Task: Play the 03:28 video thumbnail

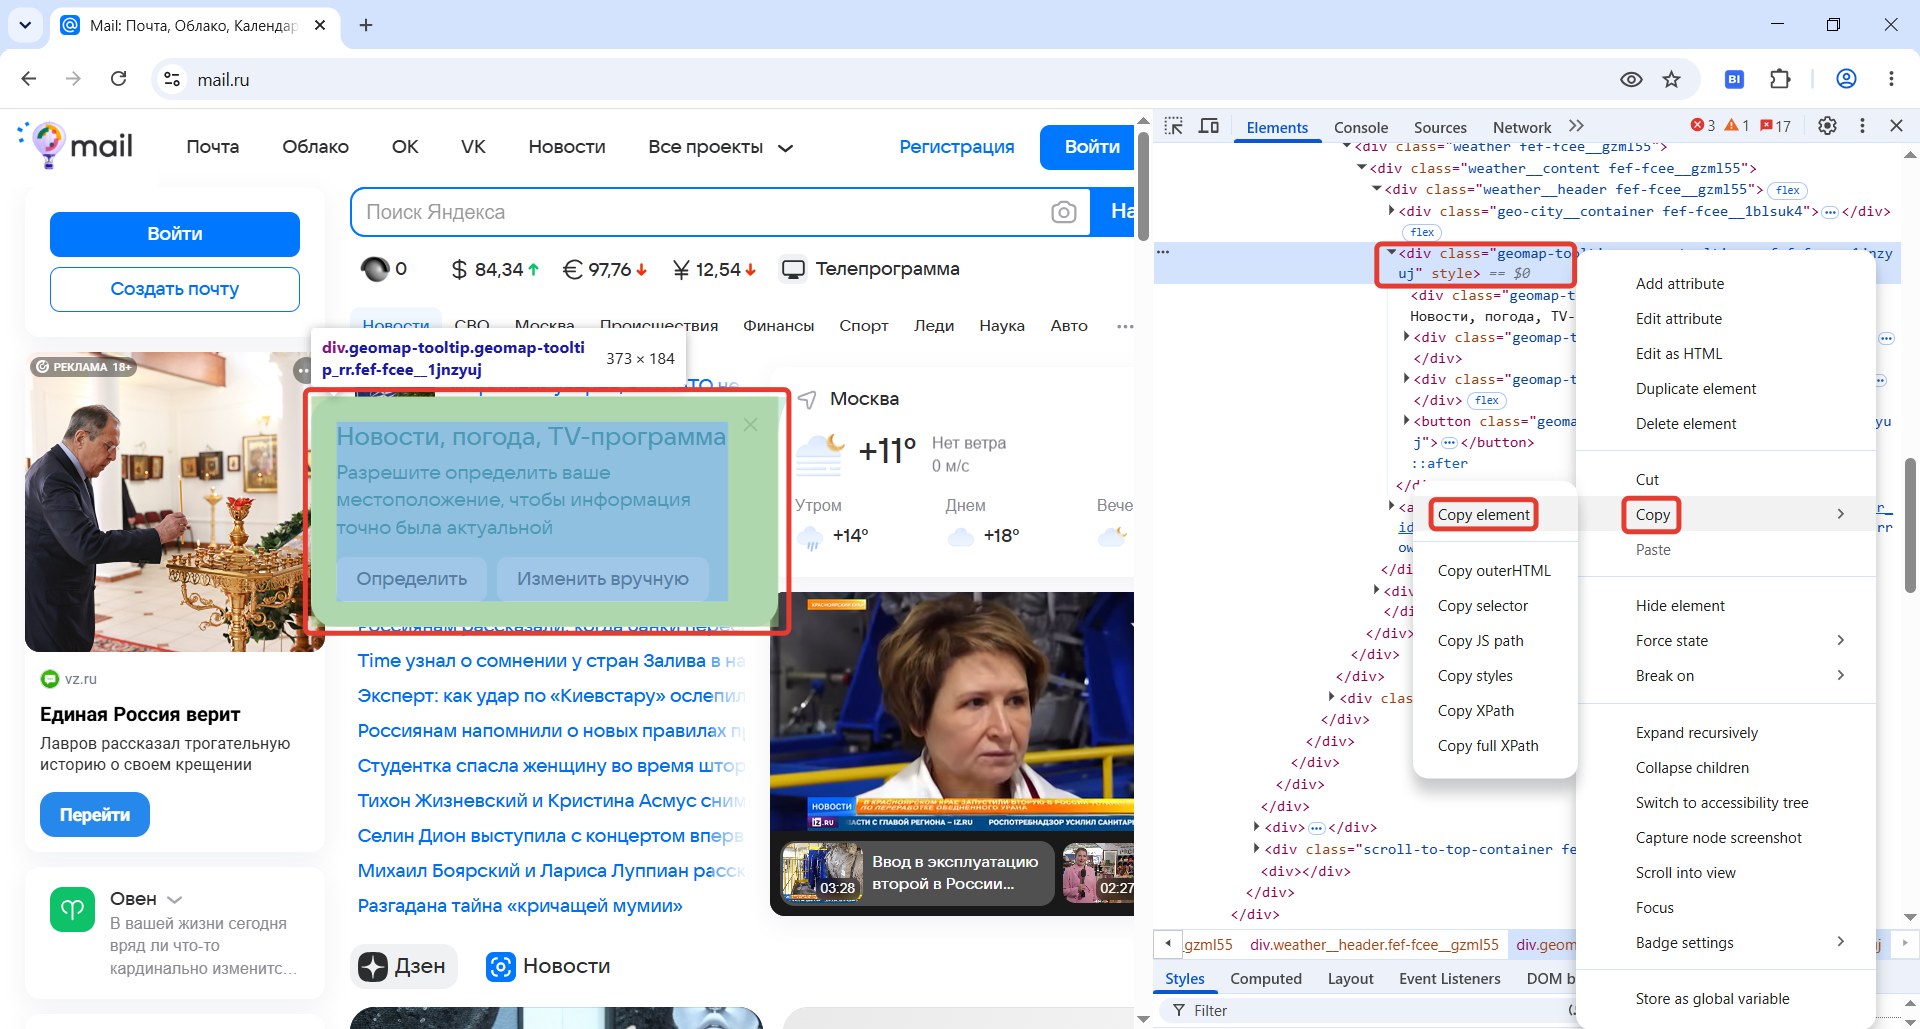Action: [x=822, y=872]
